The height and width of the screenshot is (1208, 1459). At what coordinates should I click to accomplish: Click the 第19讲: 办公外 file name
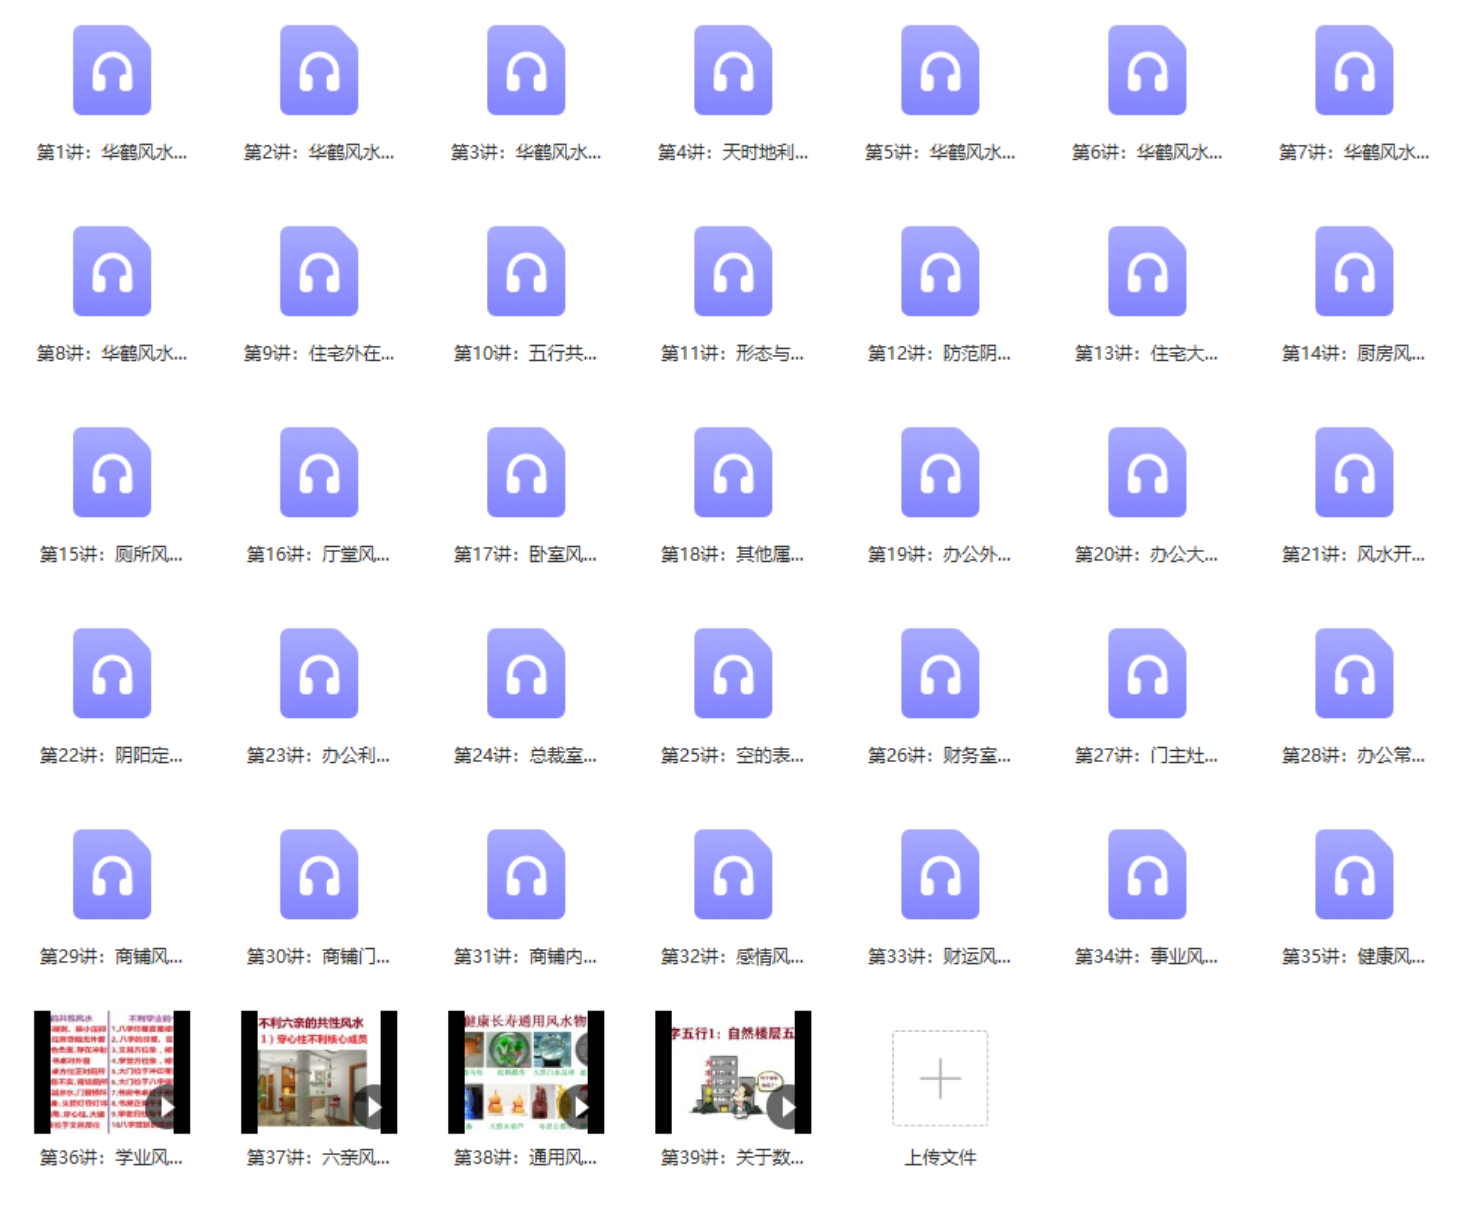tap(940, 555)
